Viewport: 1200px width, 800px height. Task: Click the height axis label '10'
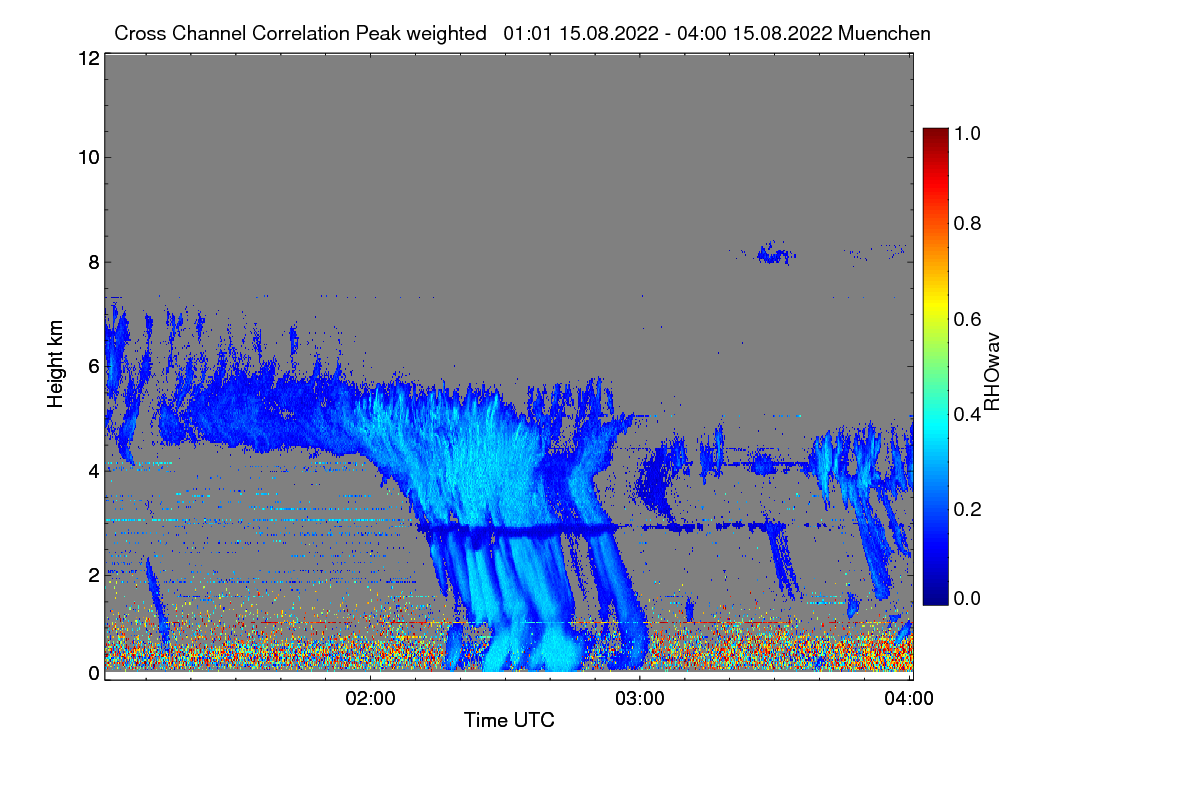[x=87, y=157]
